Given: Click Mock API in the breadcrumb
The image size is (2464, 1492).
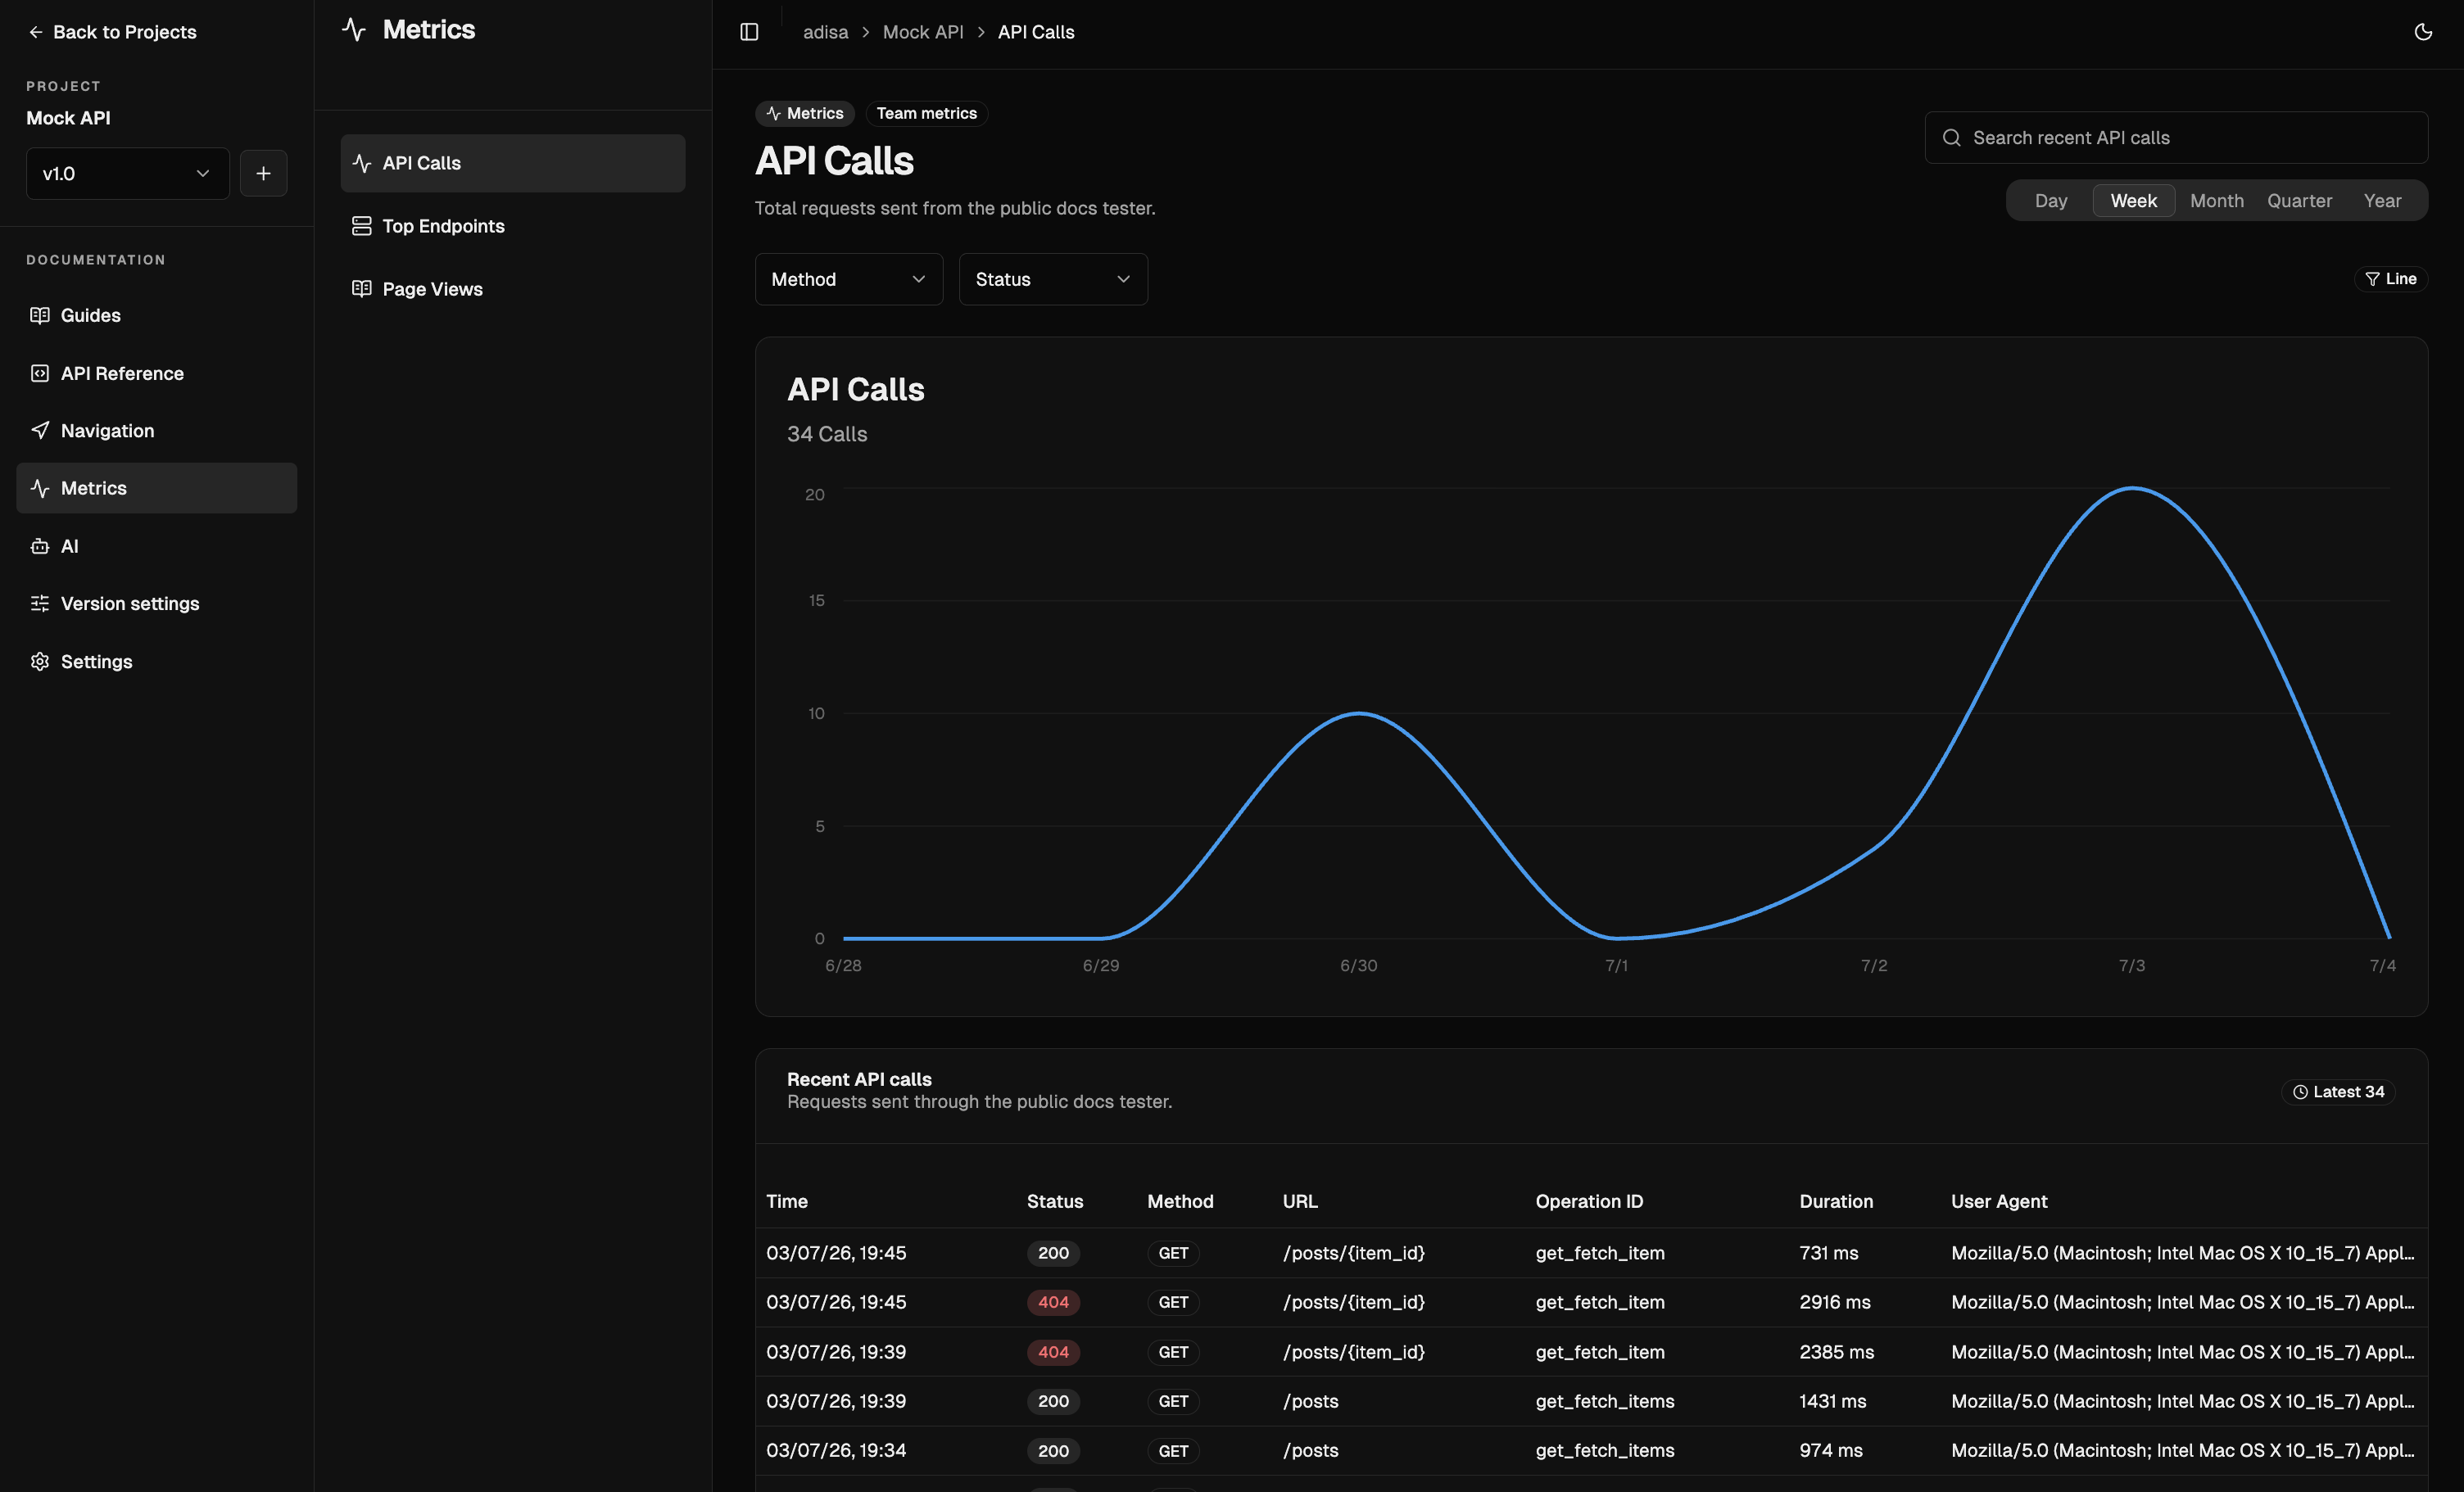Looking at the screenshot, I should coord(923,32).
